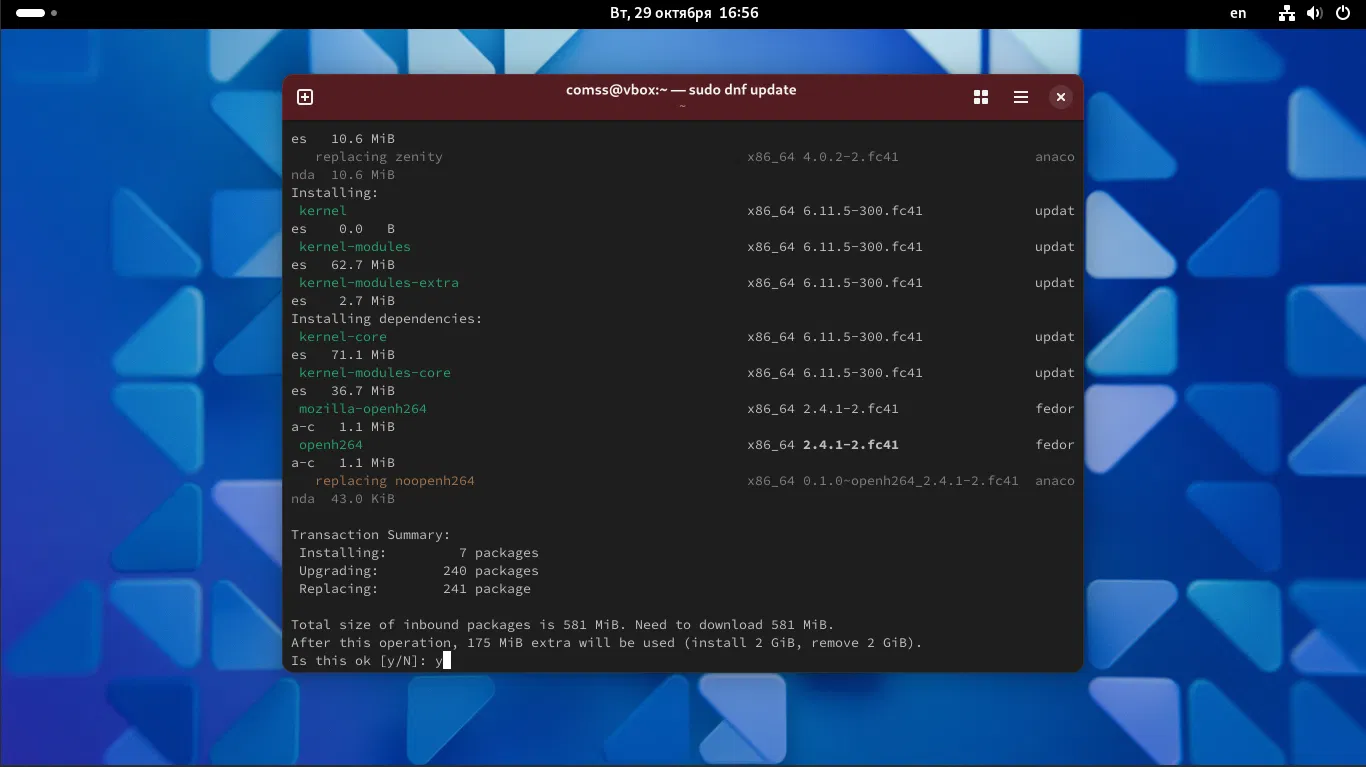Click the 'After this operation' disk usage line
This screenshot has width=1366, height=767.
click(x=607, y=643)
